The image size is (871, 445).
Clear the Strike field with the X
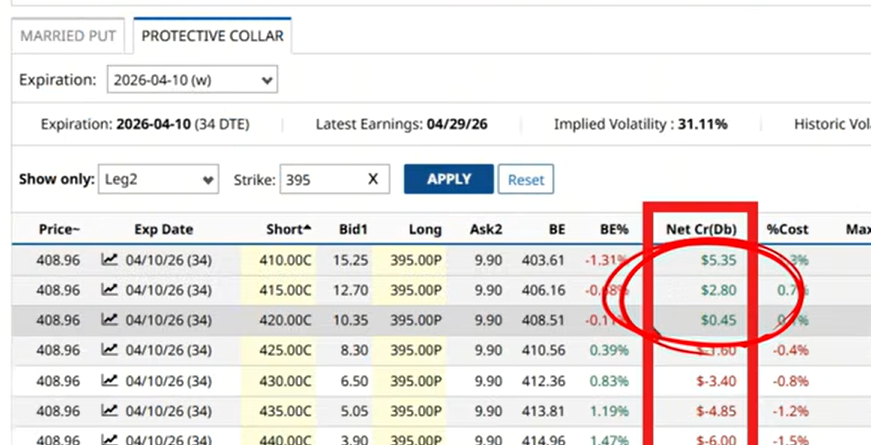373,179
